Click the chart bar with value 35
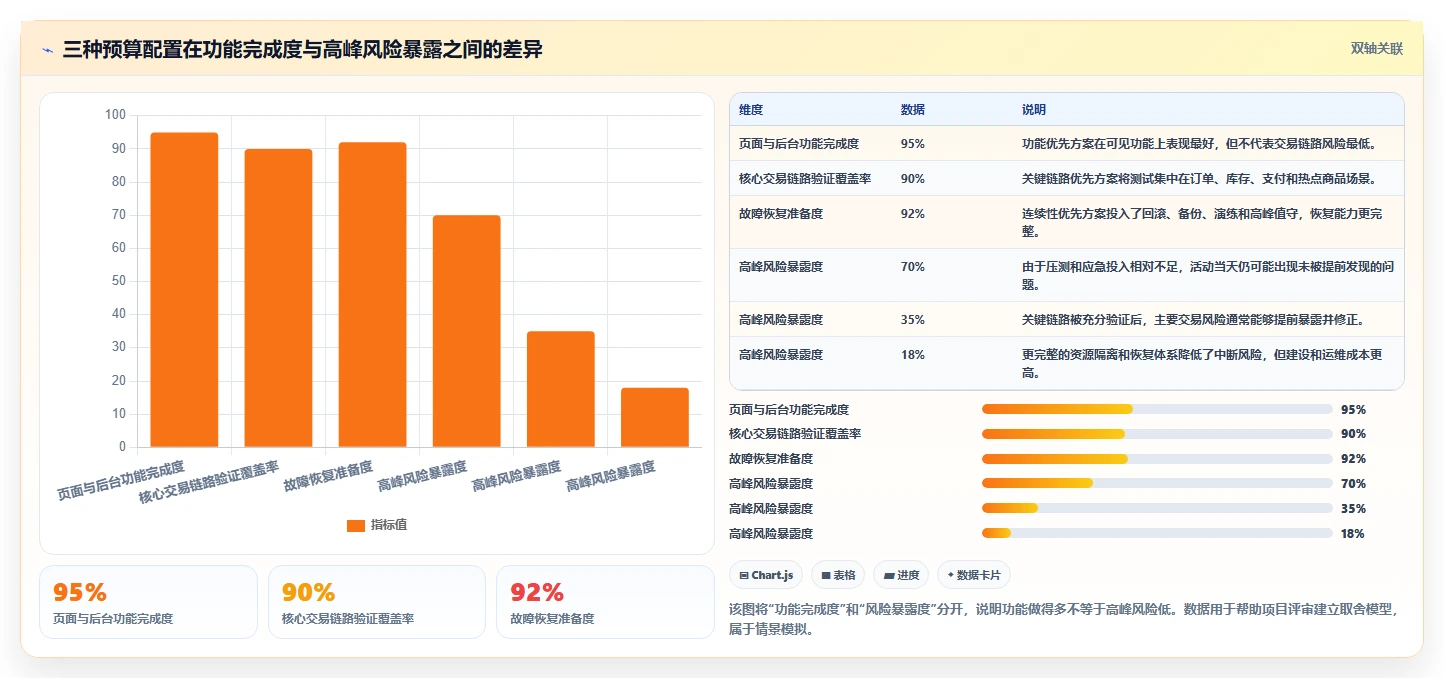This screenshot has height=678, width=1444. (560, 389)
